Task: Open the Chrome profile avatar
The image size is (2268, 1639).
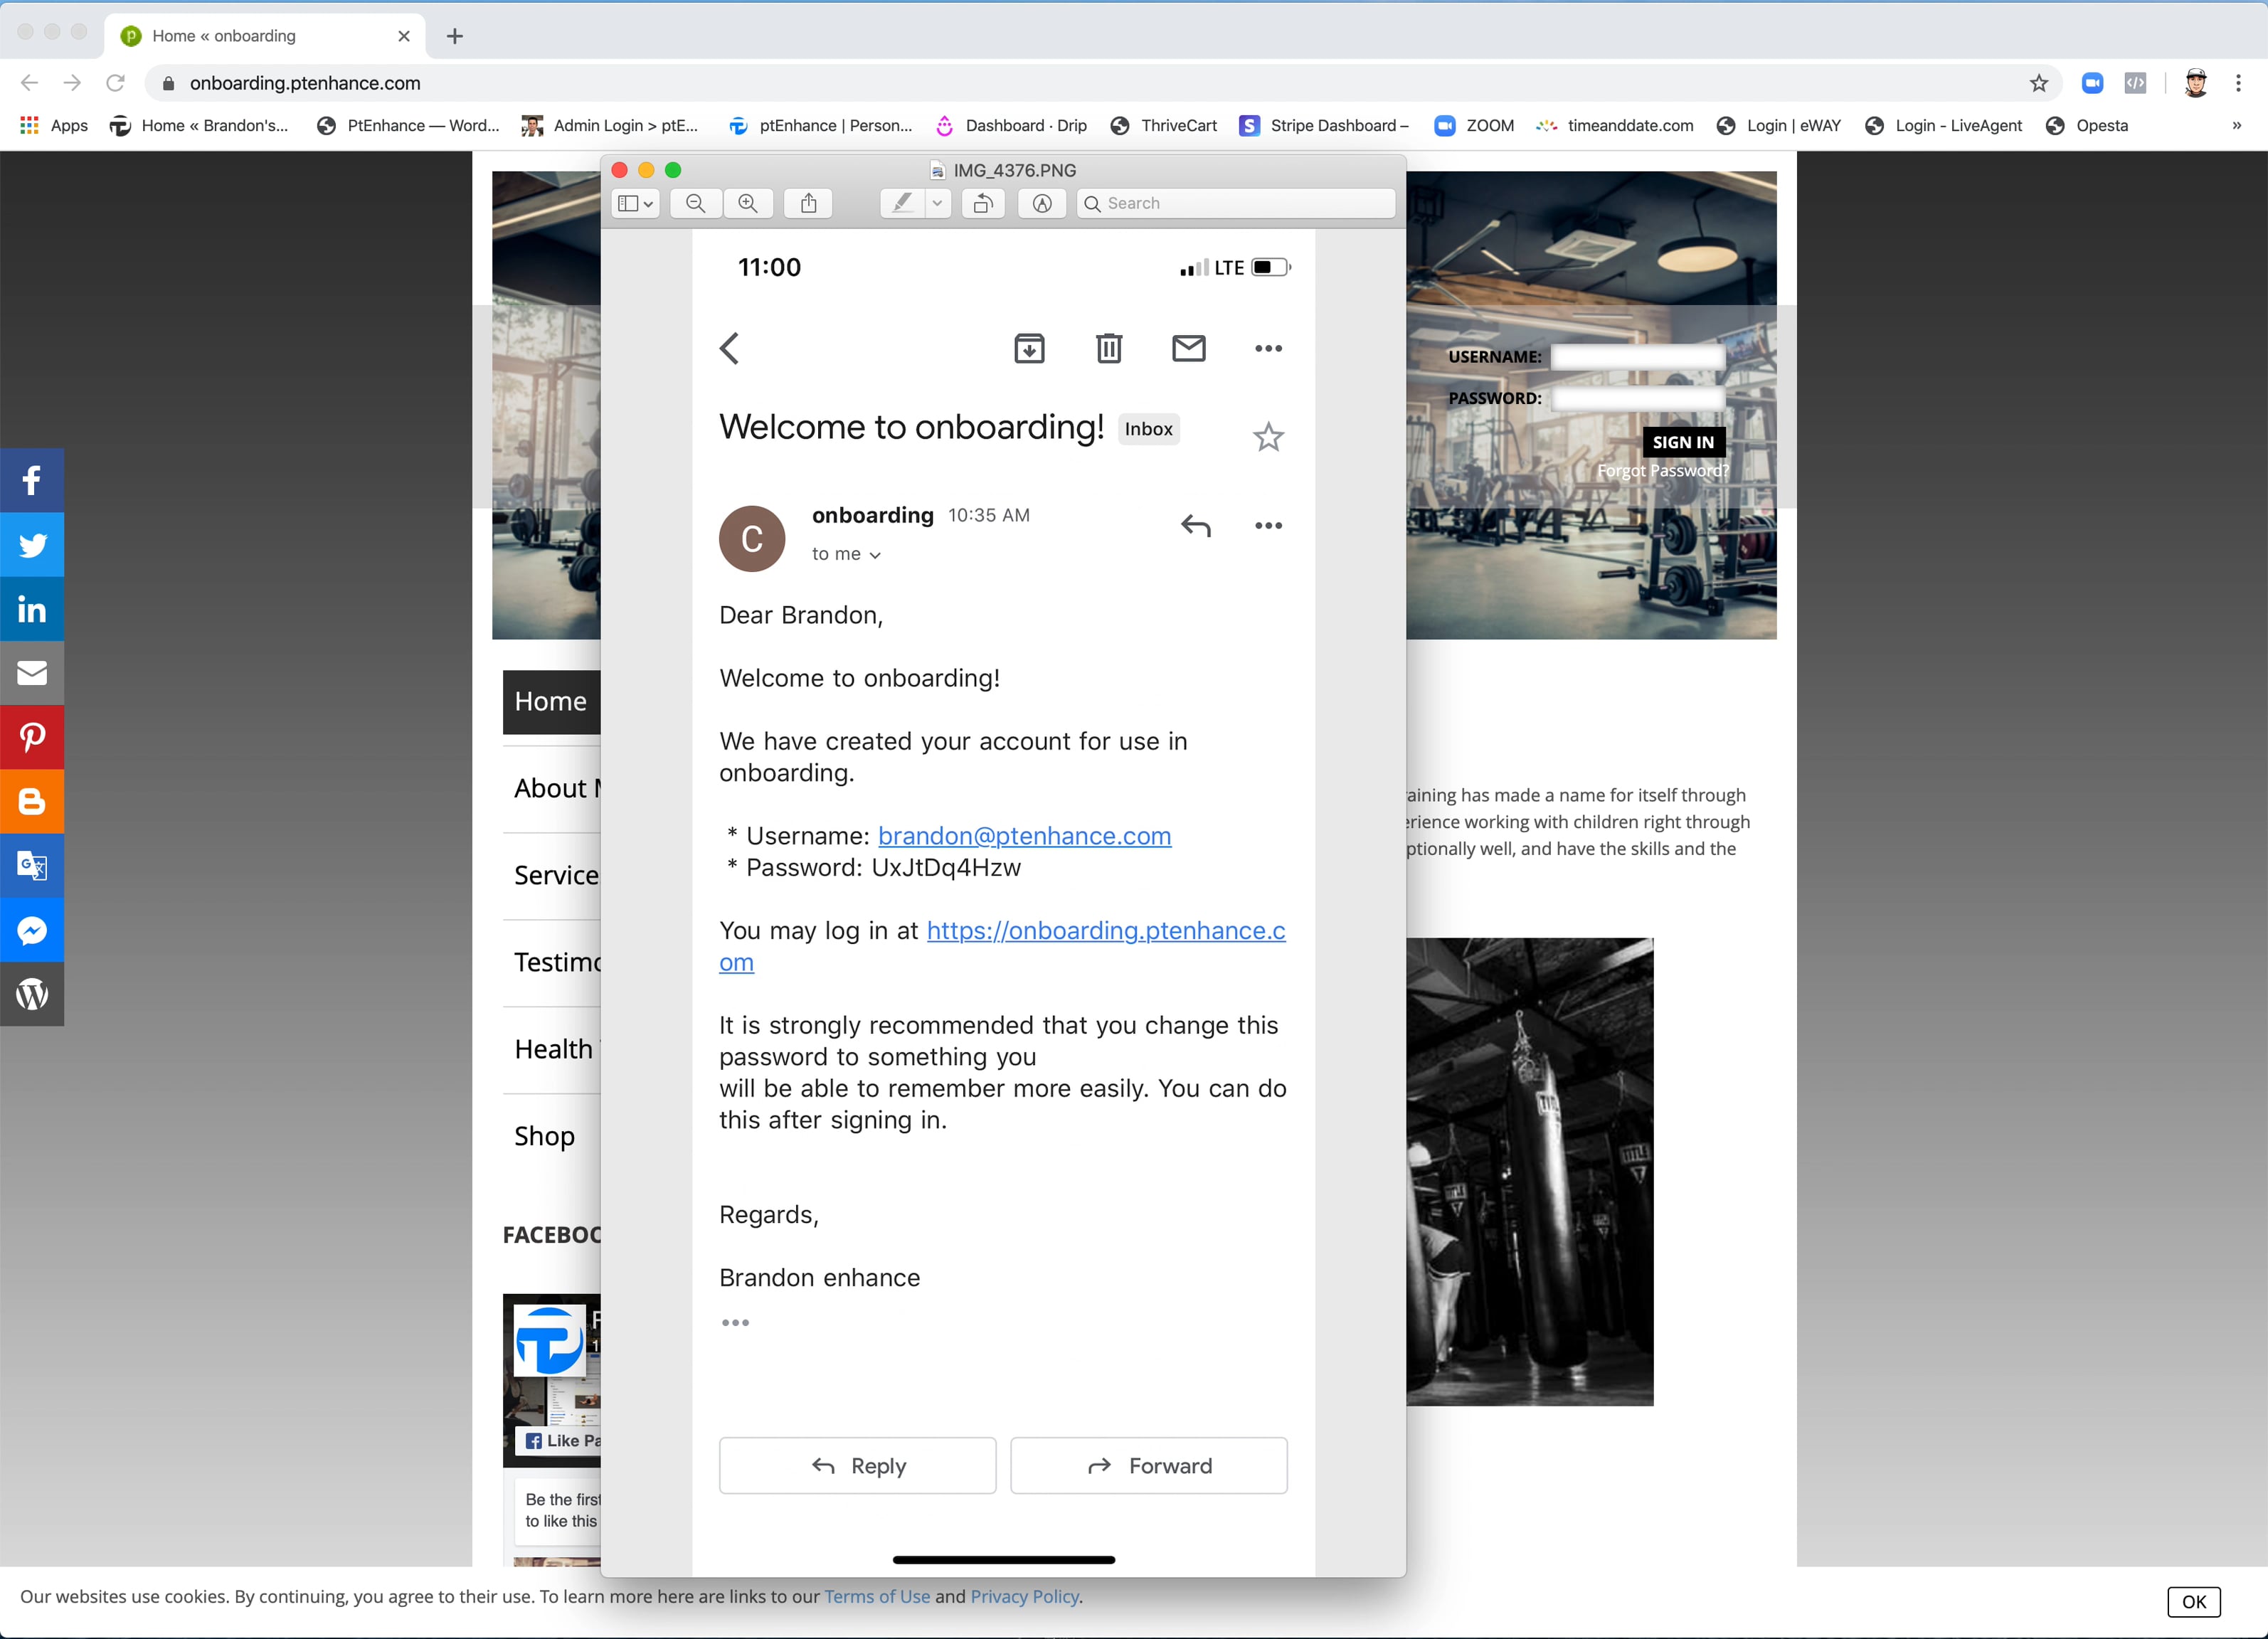Action: (x=2195, y=83)
